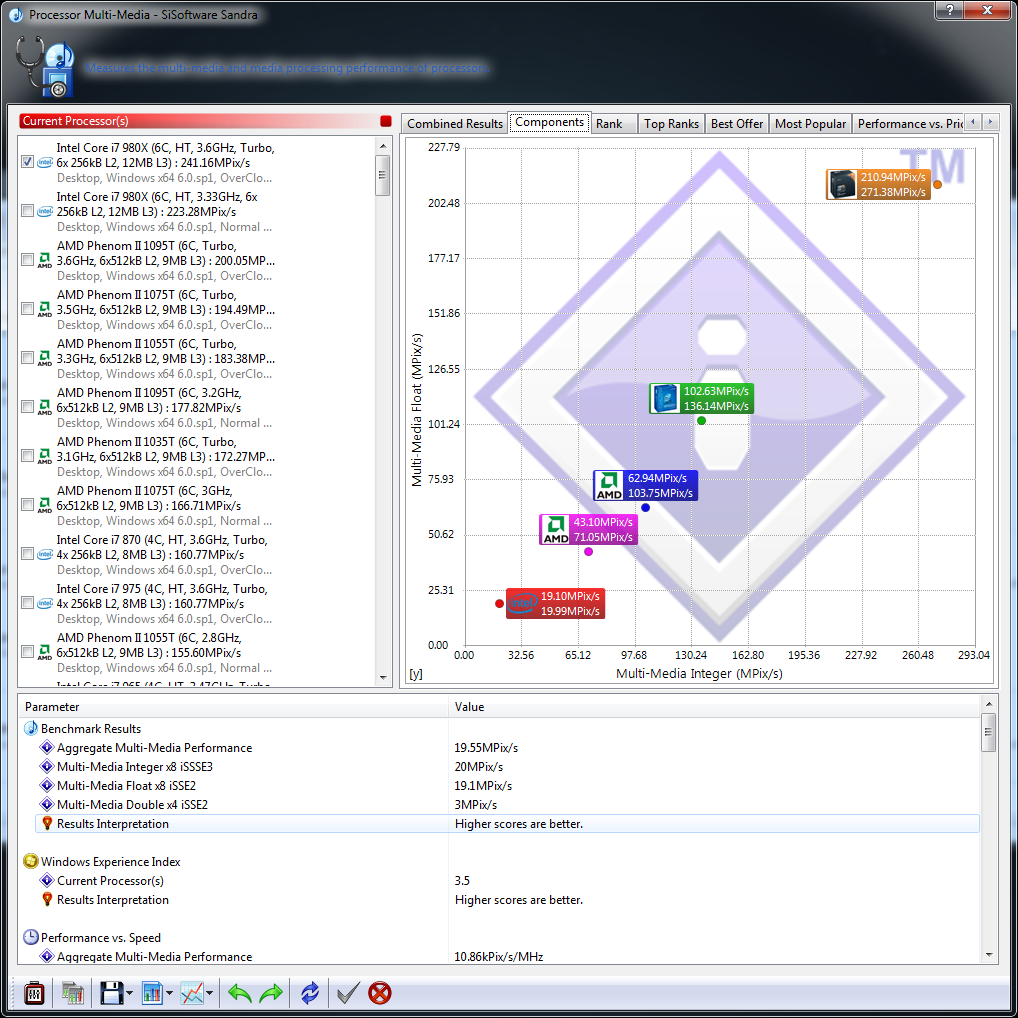Click the green forward arrow
The width and height of the screenshot is (1018, 1018).
(x=271, y=993)
